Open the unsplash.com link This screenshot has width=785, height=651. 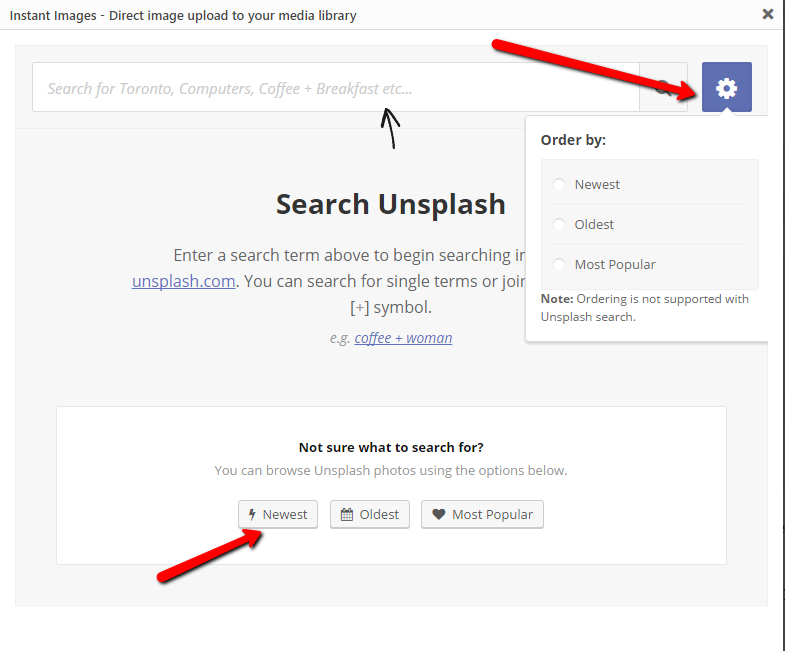click(x=184, y=281)
